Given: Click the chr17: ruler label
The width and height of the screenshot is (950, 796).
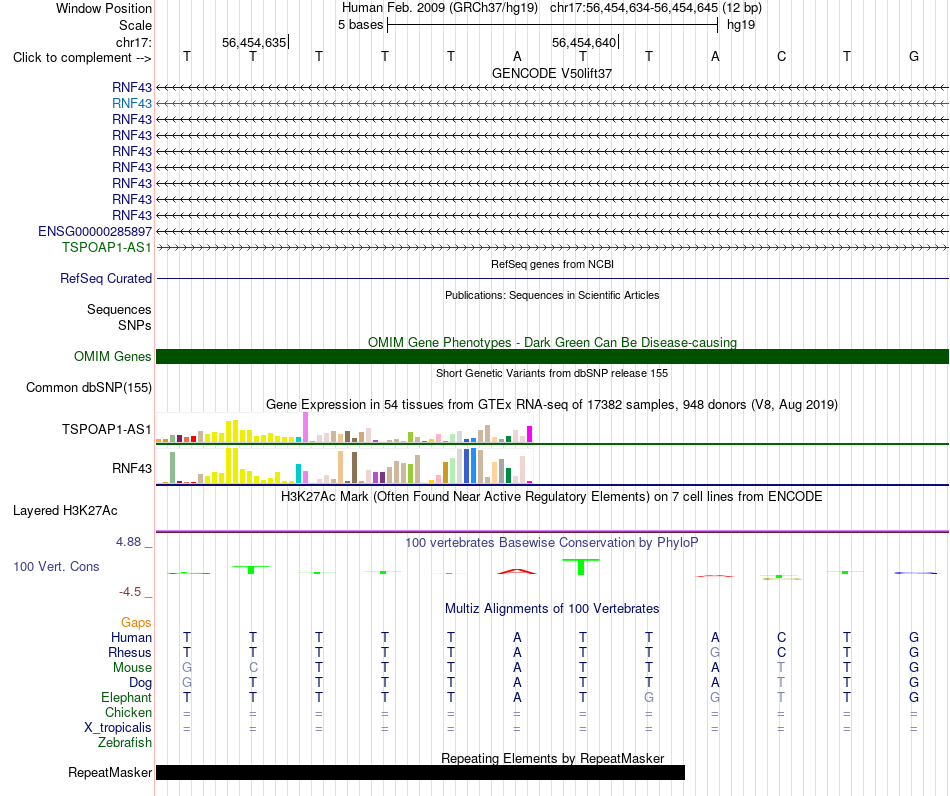Looking at the screenshot, I should pyautogui.click(x=133, y=43).
